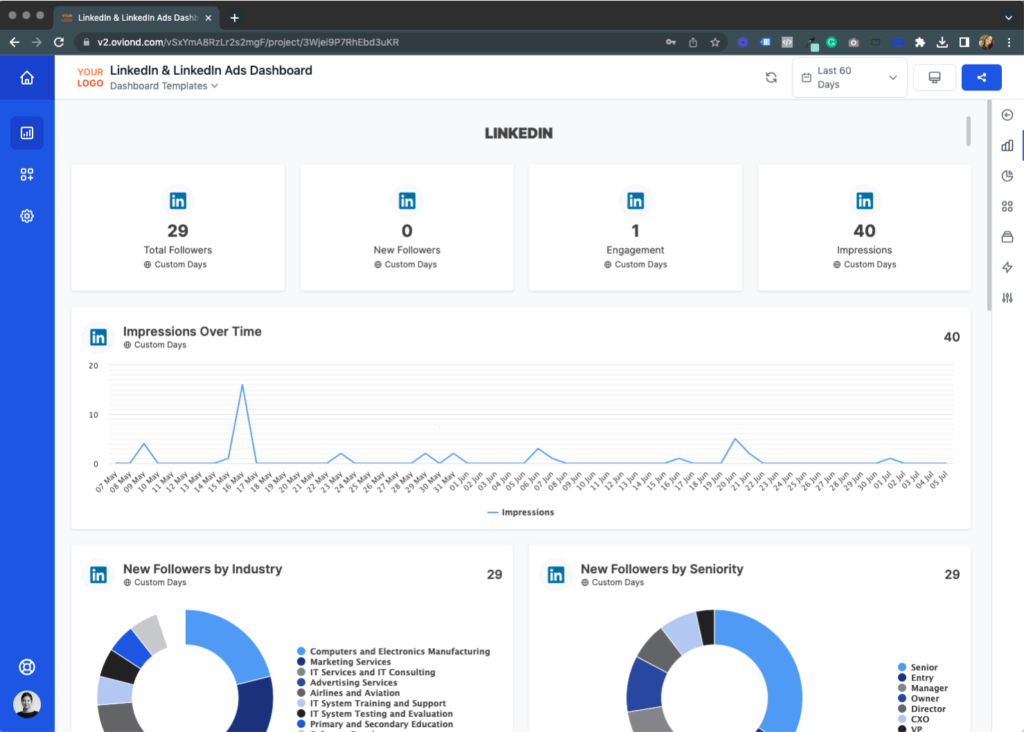Click the LinkedIn icon beside Impressions Over Time
Viewport: 1024px width, 732px height.
point(98,337)
